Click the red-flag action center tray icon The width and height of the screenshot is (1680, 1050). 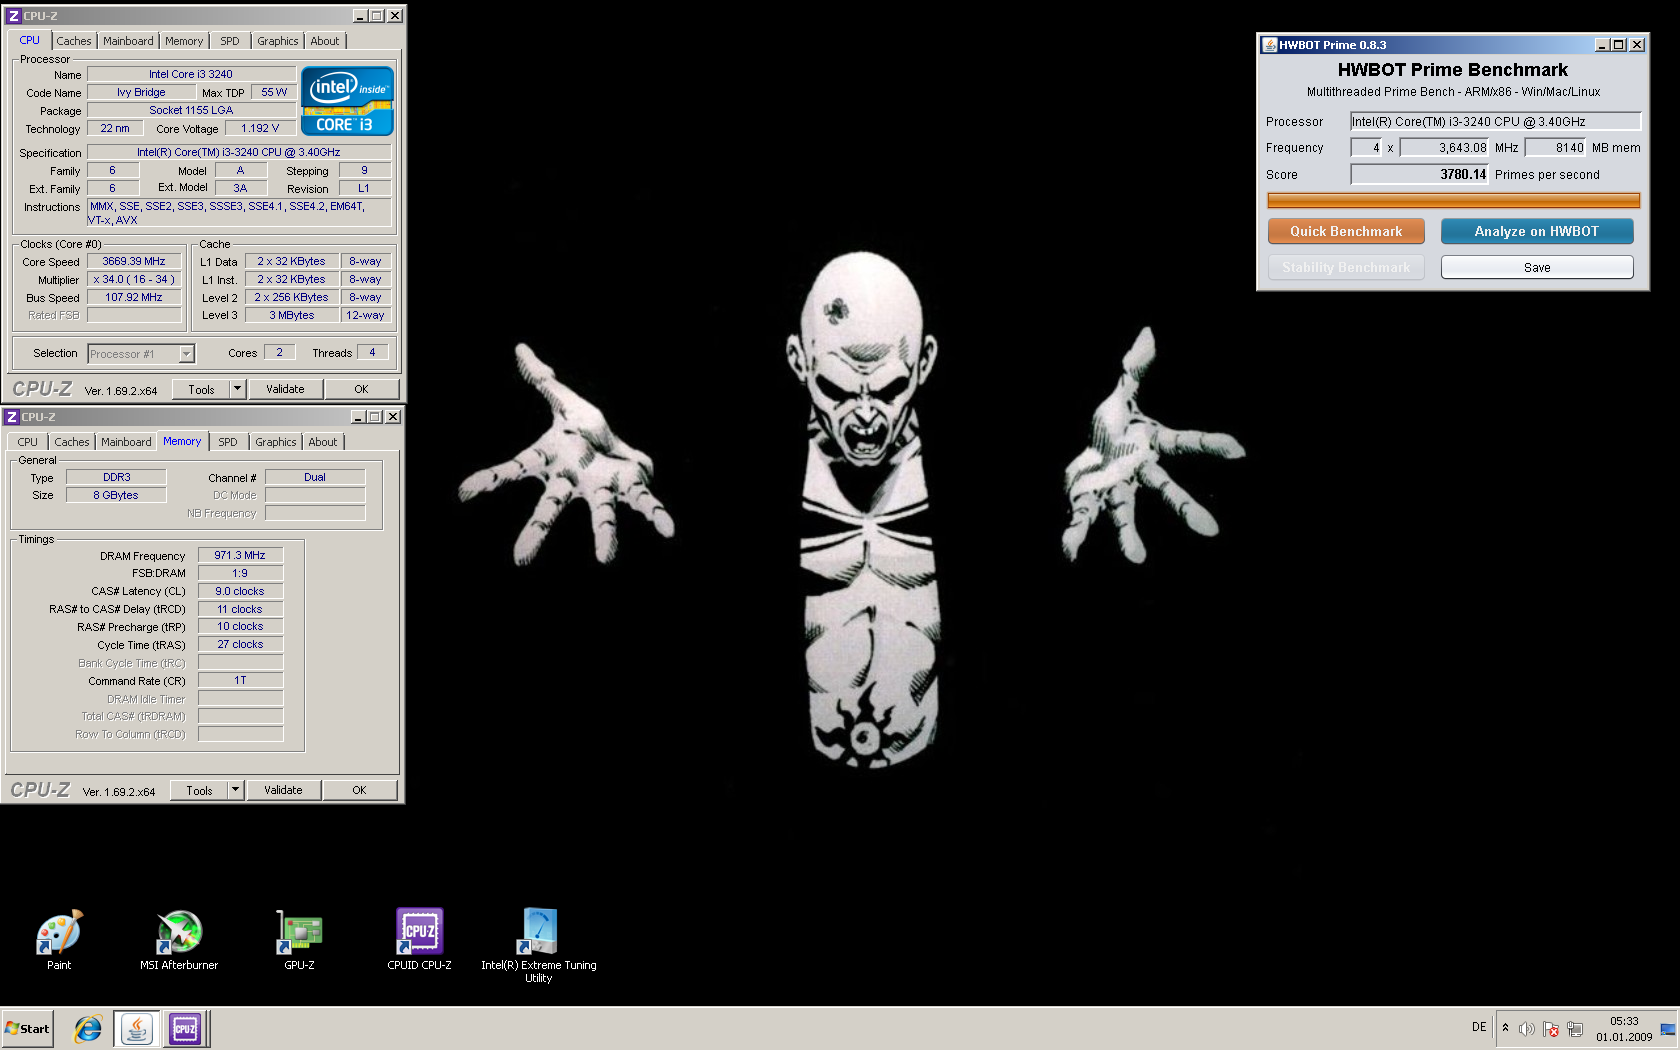tap(1550, 1029)
